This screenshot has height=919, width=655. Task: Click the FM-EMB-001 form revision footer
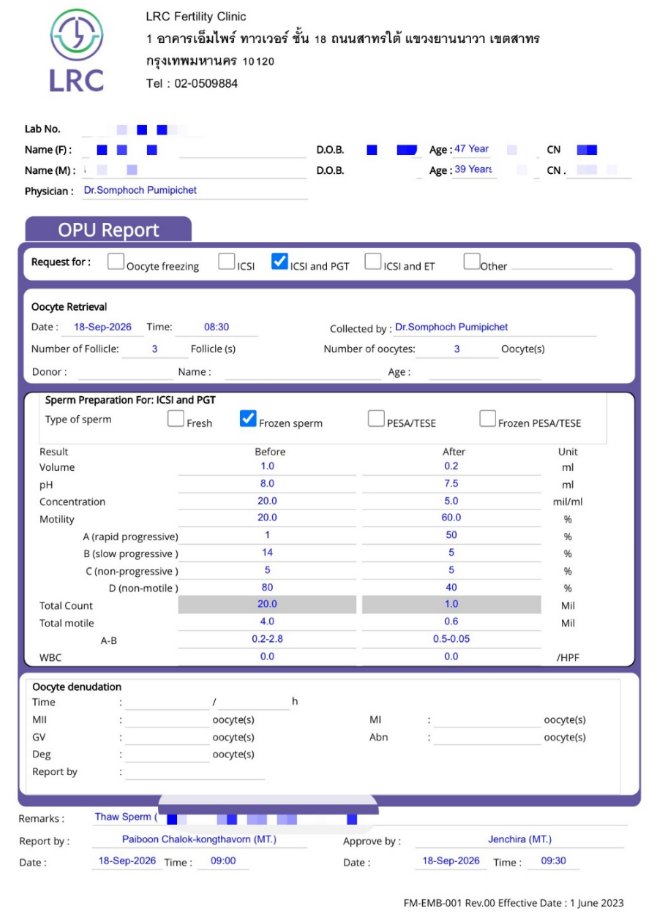coord(513,903)
